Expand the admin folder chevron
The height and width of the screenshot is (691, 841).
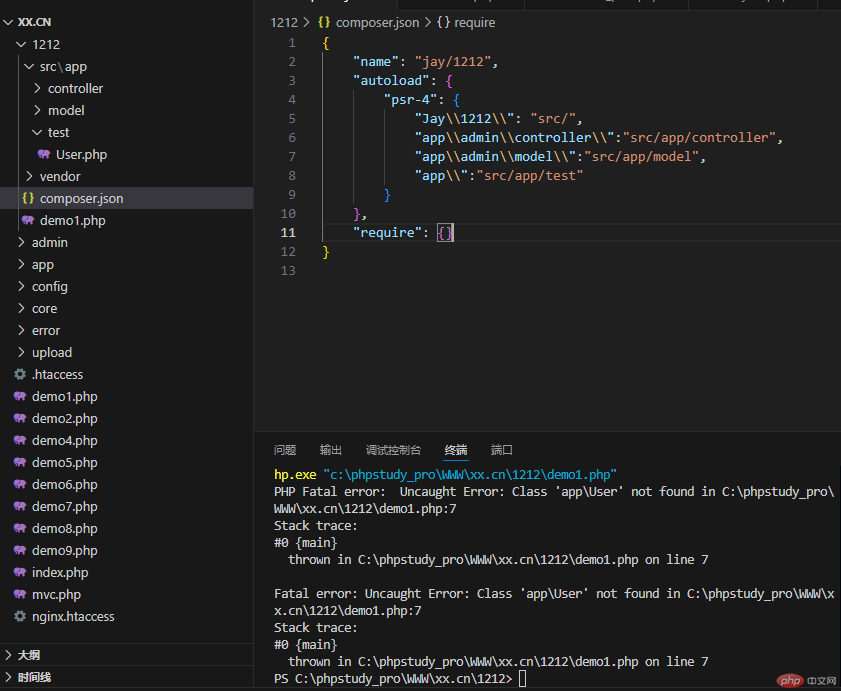point(21,242)
